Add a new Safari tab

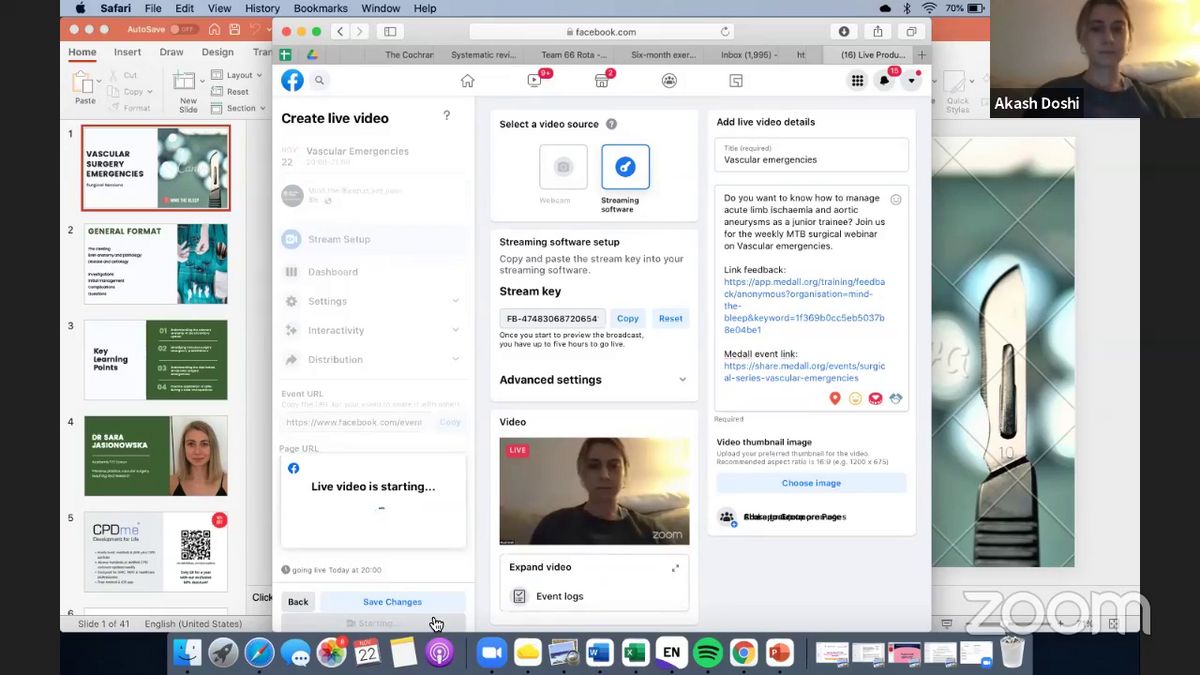[x=922, y=55]
